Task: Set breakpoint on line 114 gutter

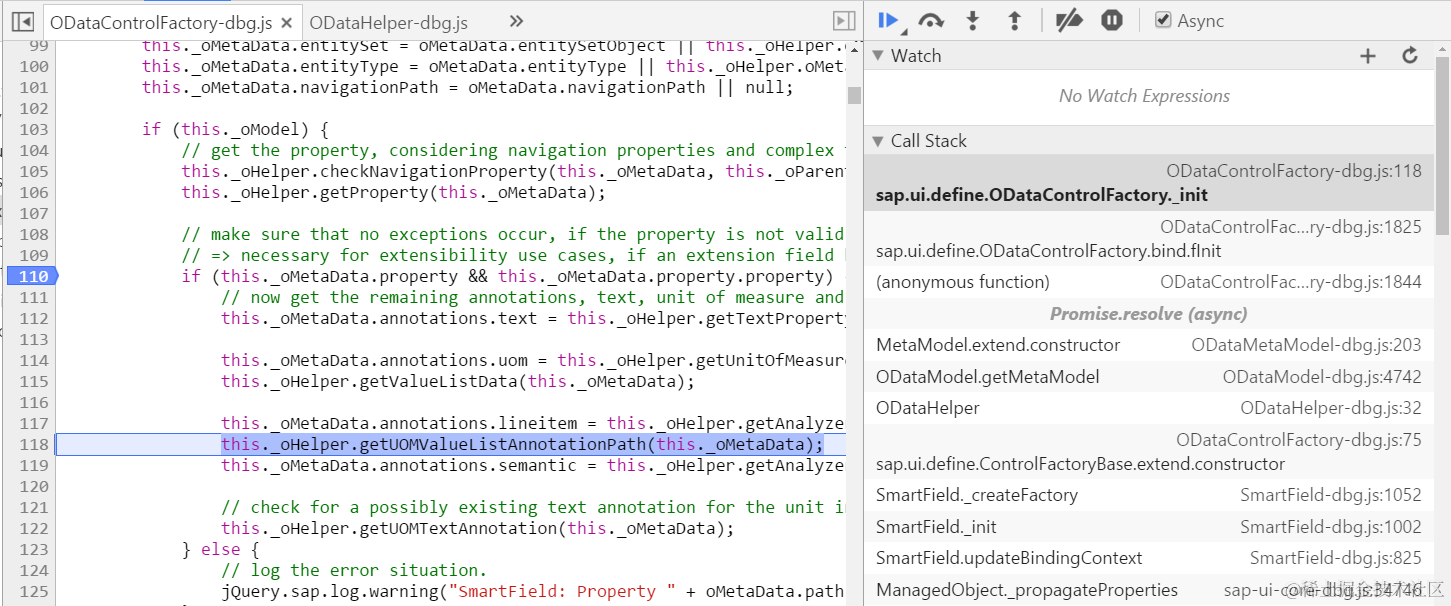Action: (33, 360)
